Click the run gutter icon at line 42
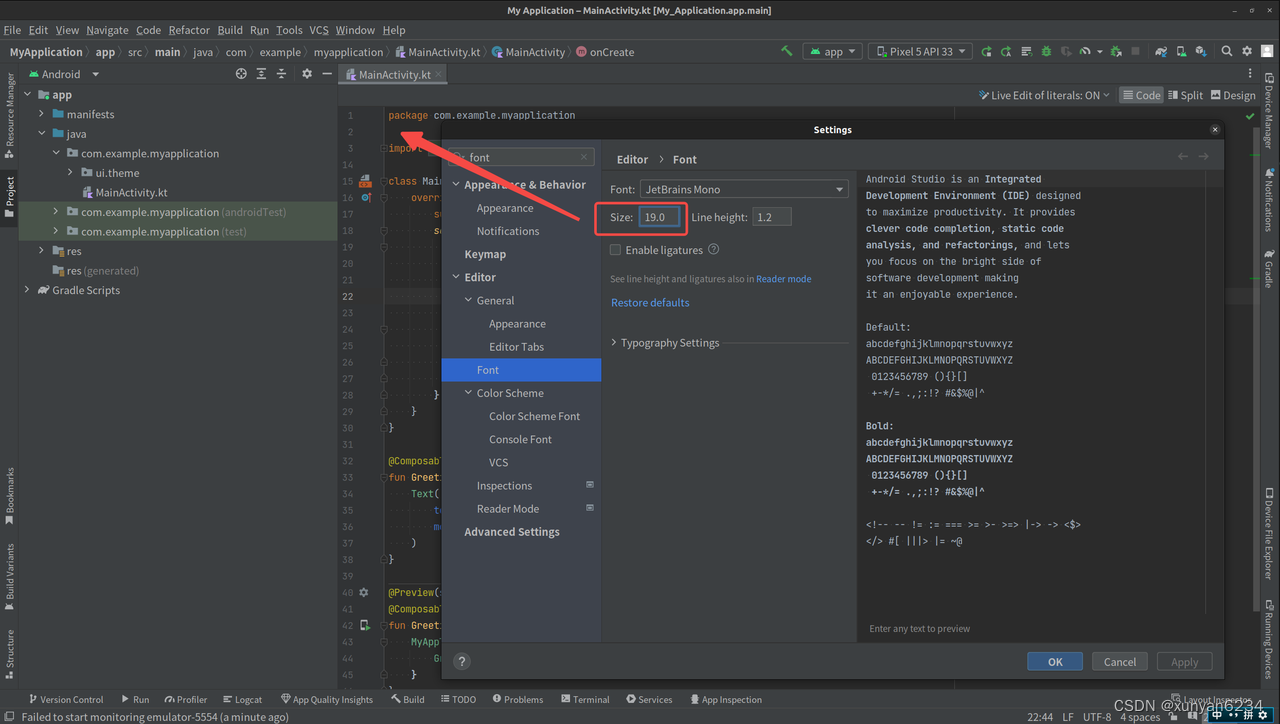Viewport: 1280px width, 724px height. [x=365, y=625]
